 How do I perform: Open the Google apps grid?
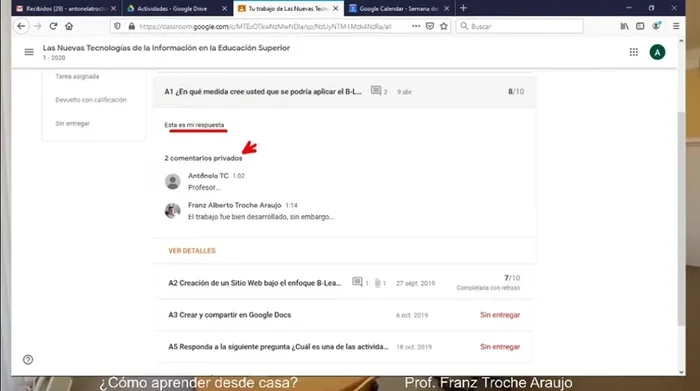tap(633, 52)
